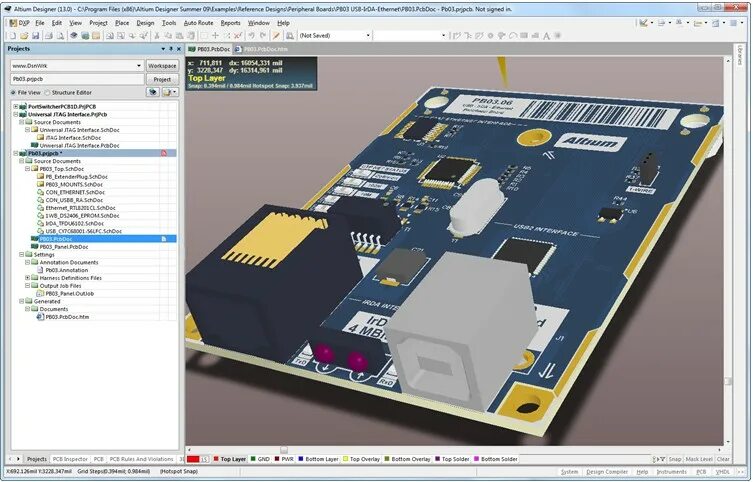Switch to the PB03.PcbDoc.htm document tab
753x482 pixels.
point(262,49)
